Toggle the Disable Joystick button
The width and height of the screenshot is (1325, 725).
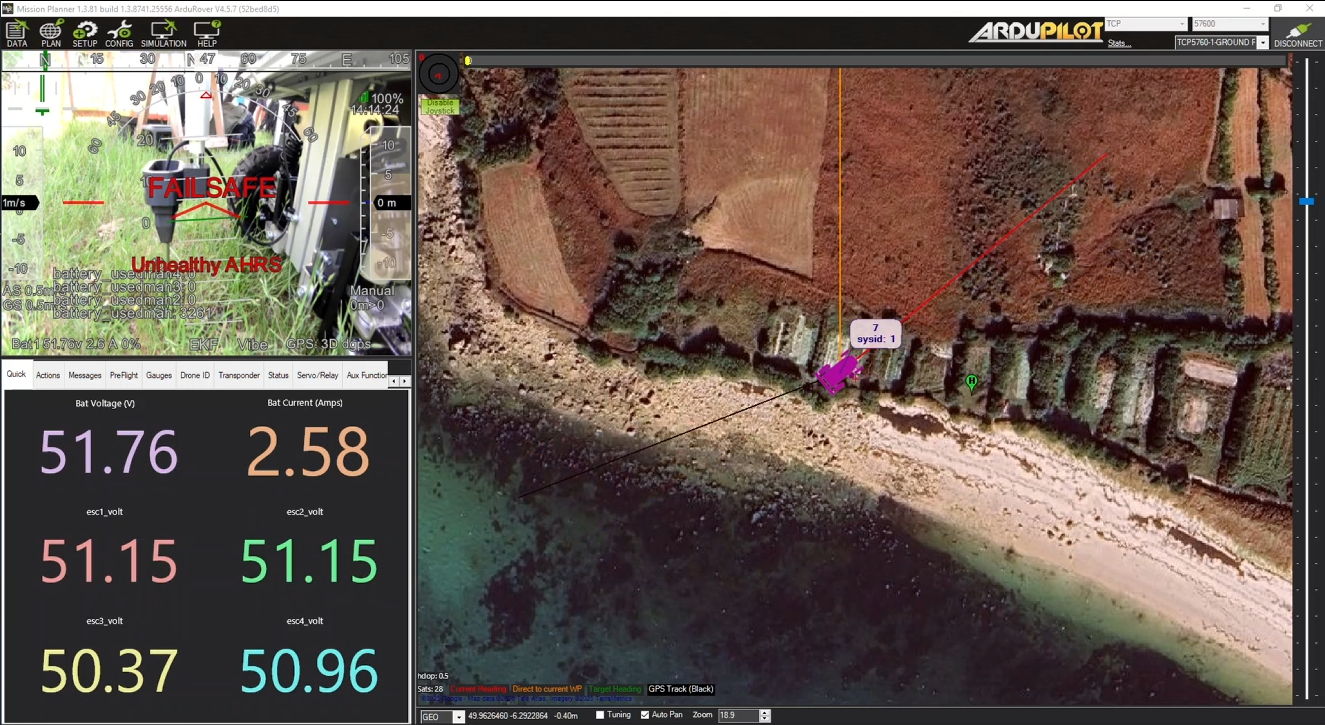(x=439, y=106)
